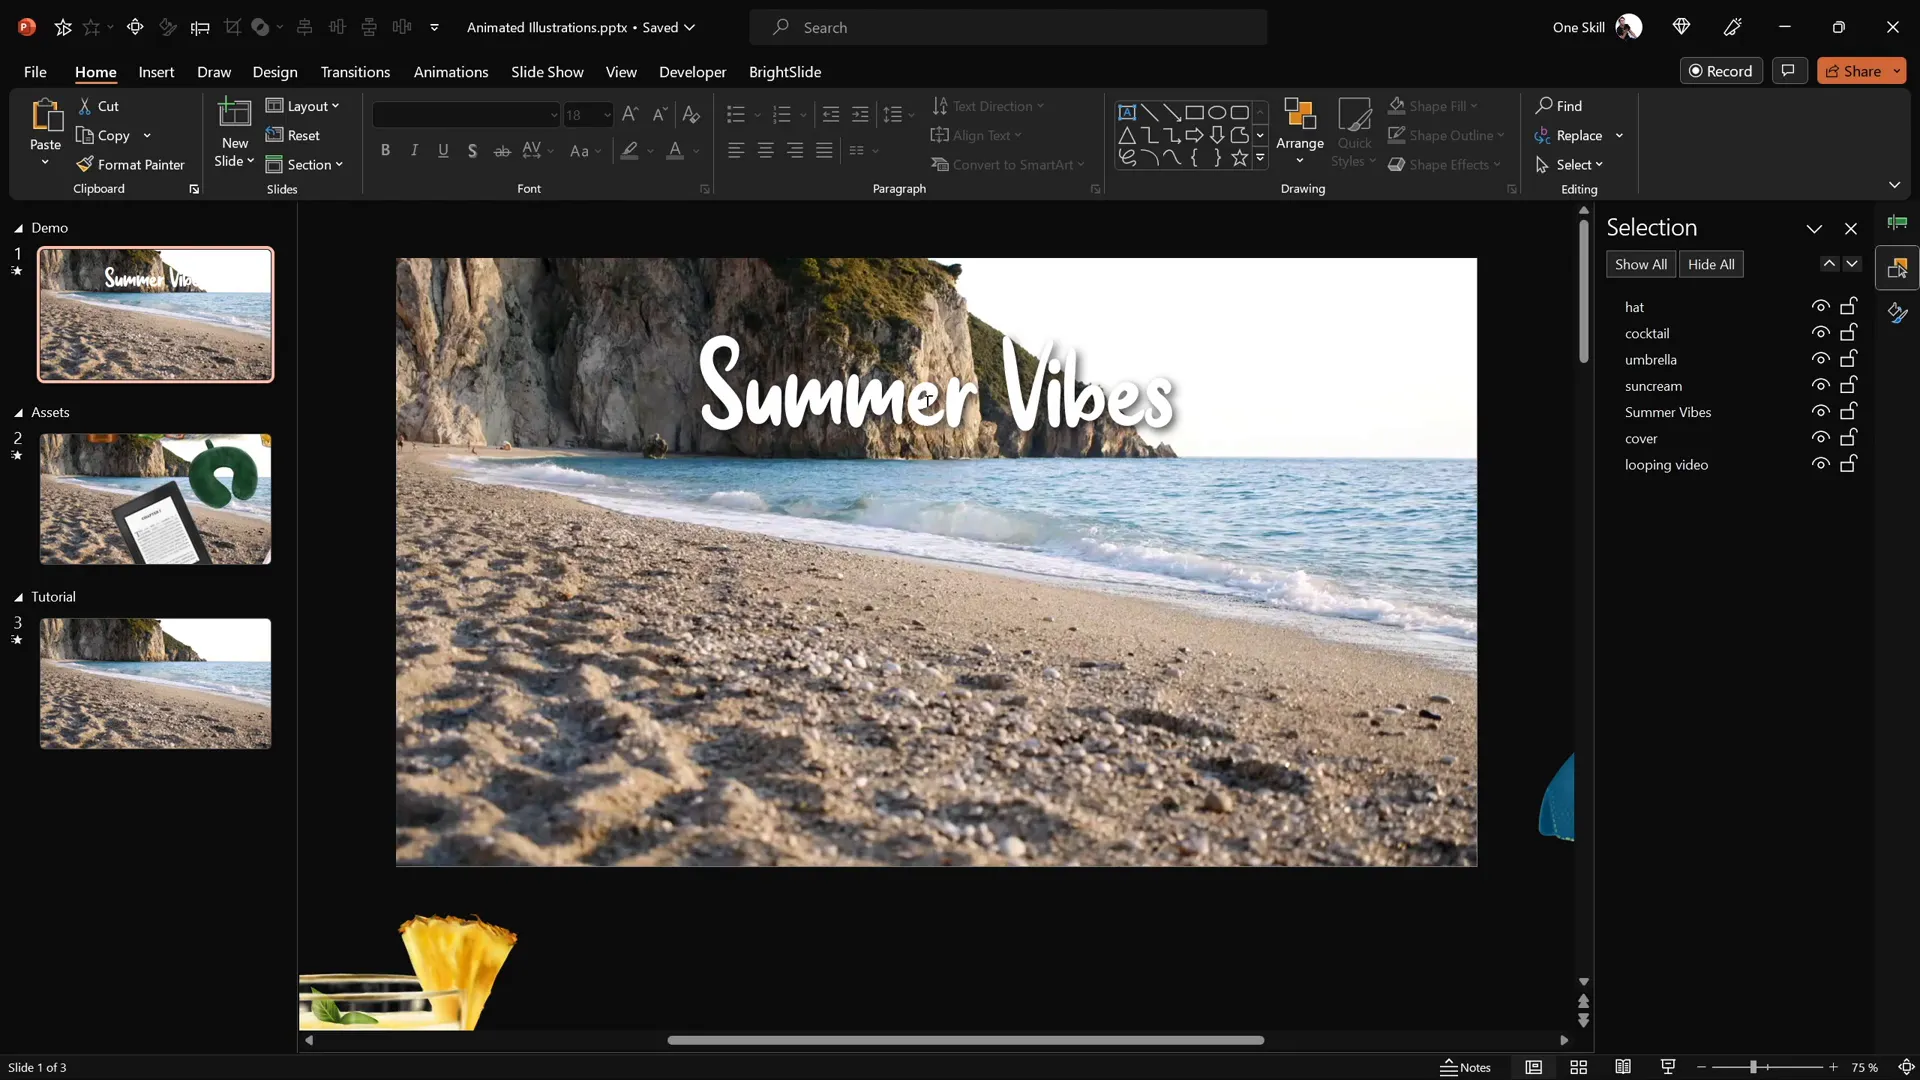The image size is (1920, 1080).
Task: Click the Share button
Action: (x=1852, y=71)
